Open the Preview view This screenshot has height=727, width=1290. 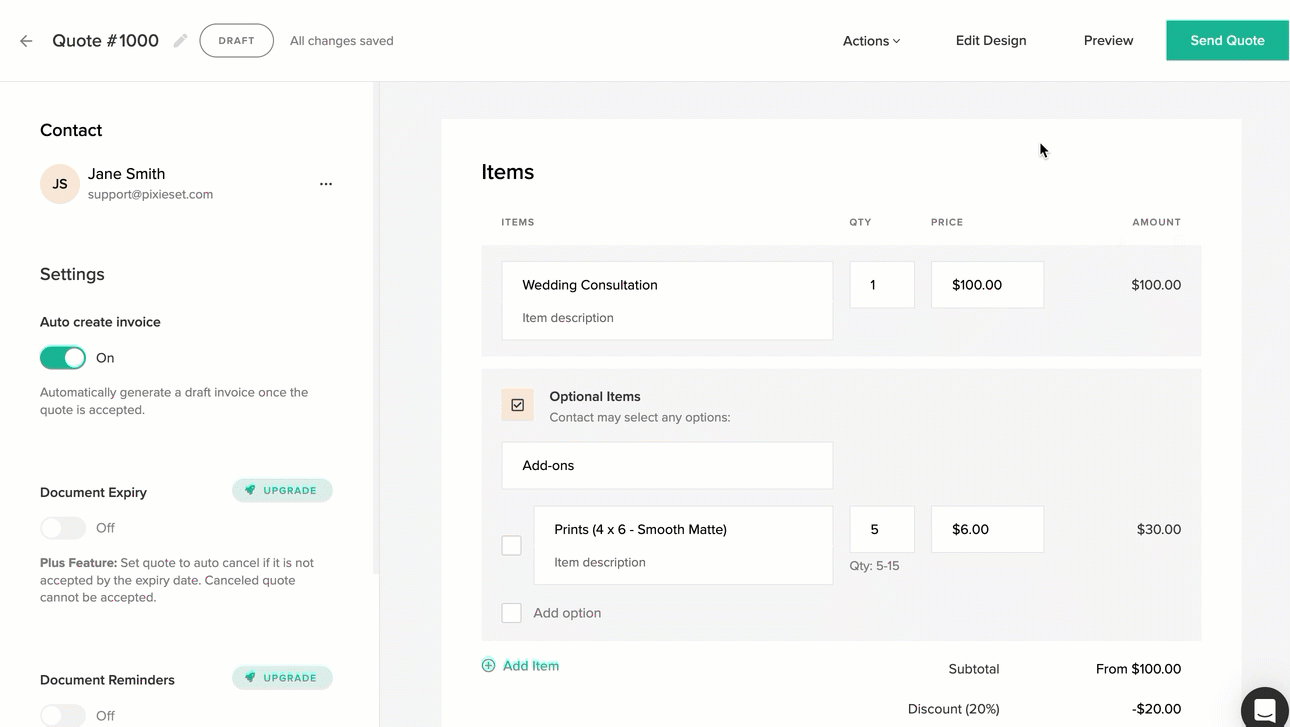tap(1108, 40)
